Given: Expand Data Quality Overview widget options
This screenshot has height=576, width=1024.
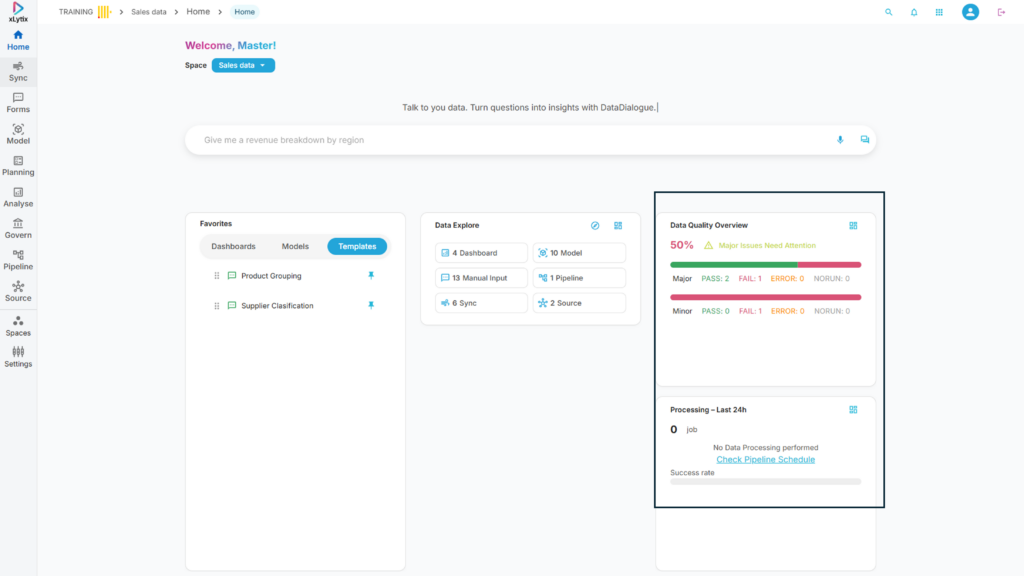Looking at the screenshot, I should point(853,225).
